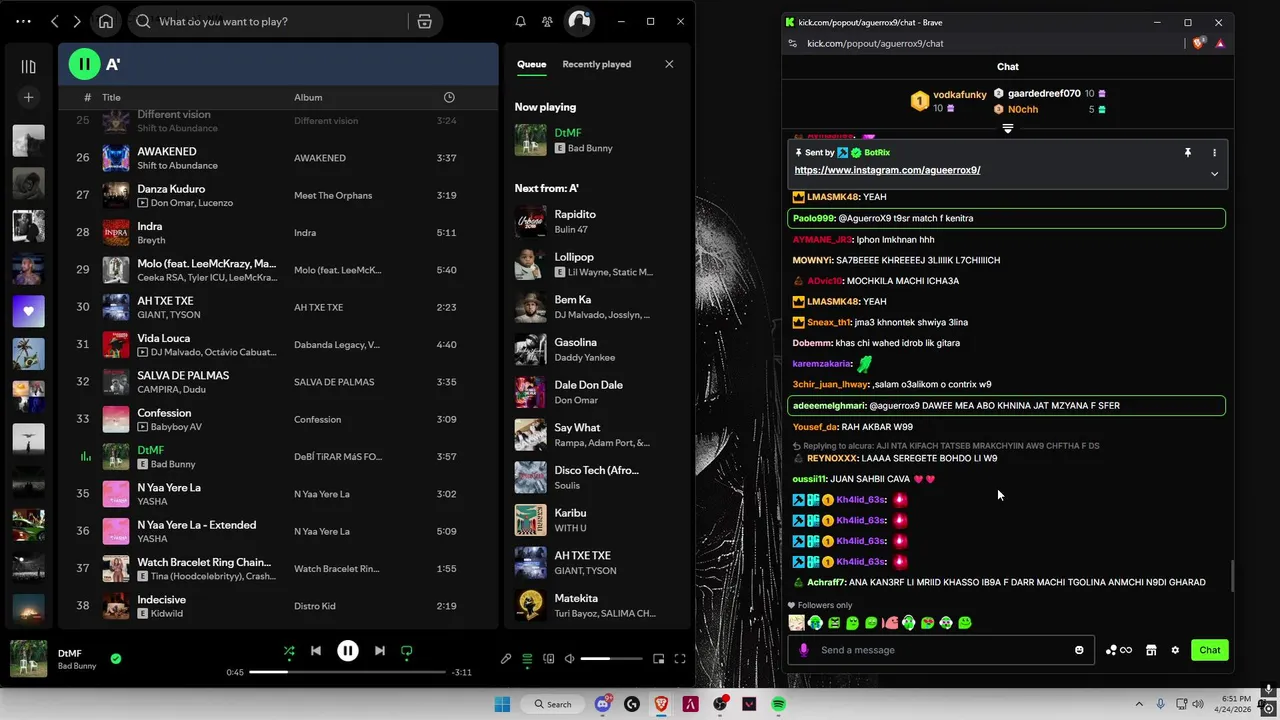Screen dimensions: 1280x720
Task: Open the Windows Start menu
Action: point(502,704)
